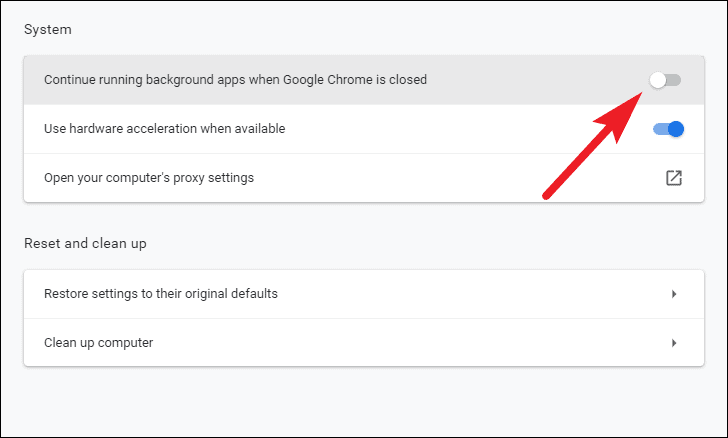Click light blue track of acceleration switch
The image size is (728, 438).
click(660, 129)
